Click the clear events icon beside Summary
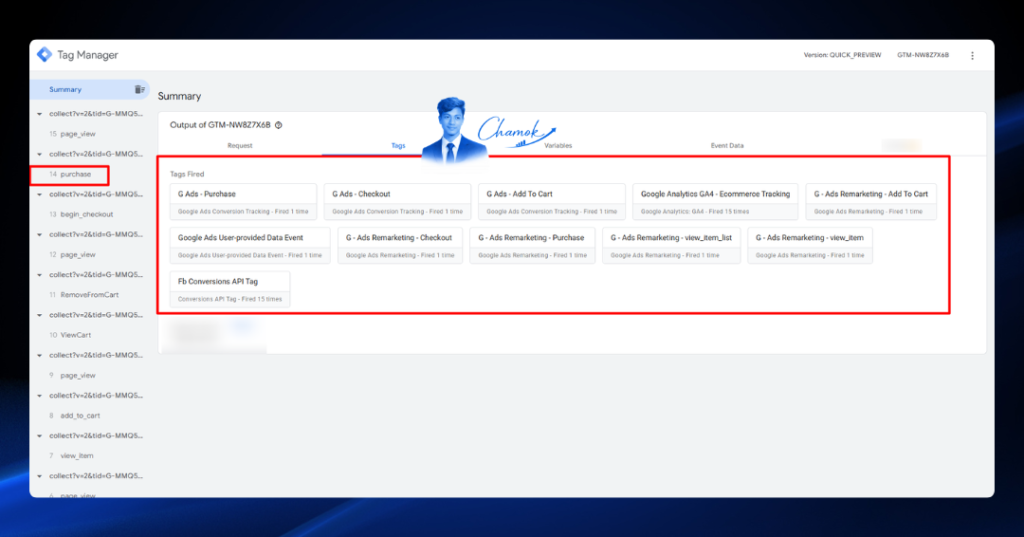Image resolution: width=1024 pixels, height=537 pixels. click(x=139, y=90)
